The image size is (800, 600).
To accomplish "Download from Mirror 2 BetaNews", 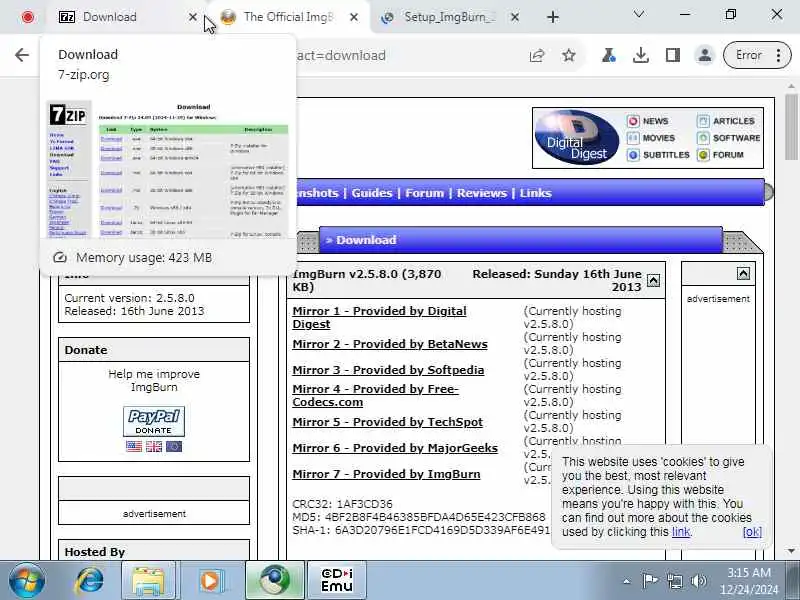I will (390, 344).
